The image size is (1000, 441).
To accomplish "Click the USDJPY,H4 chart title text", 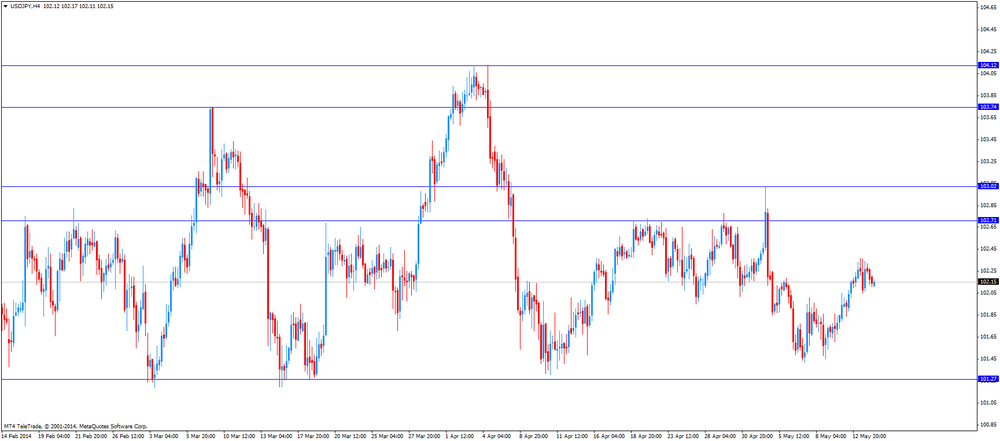I will pos(25,5).
